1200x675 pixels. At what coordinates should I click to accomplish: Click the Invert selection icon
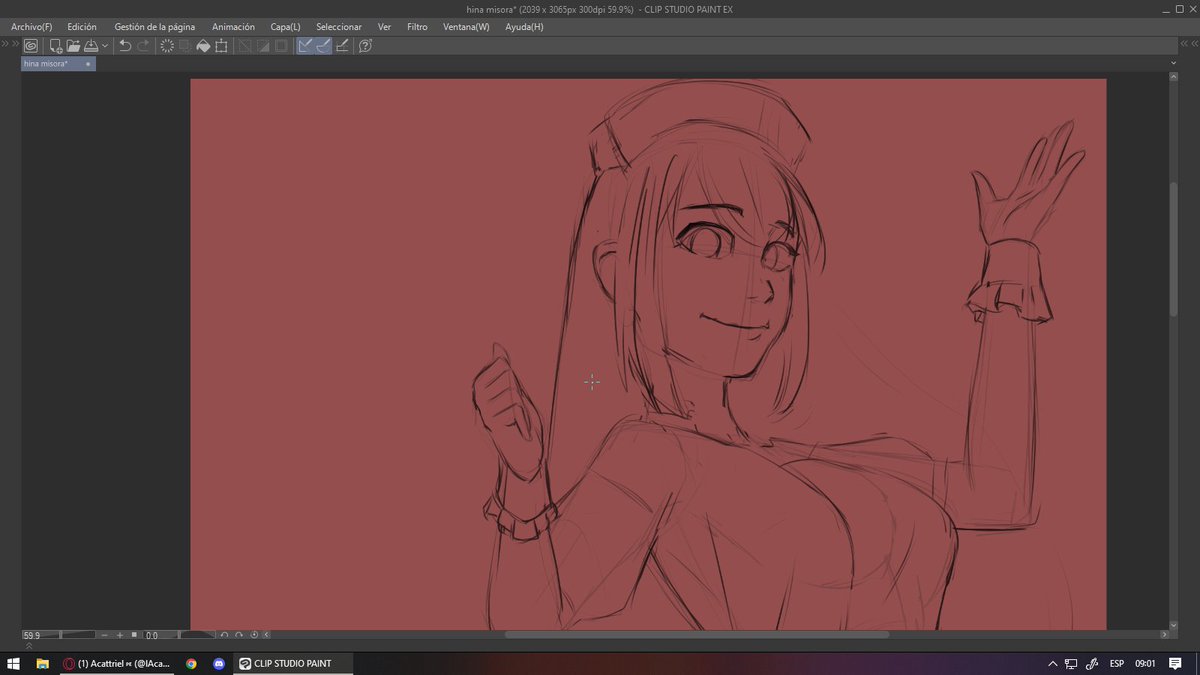263,46
